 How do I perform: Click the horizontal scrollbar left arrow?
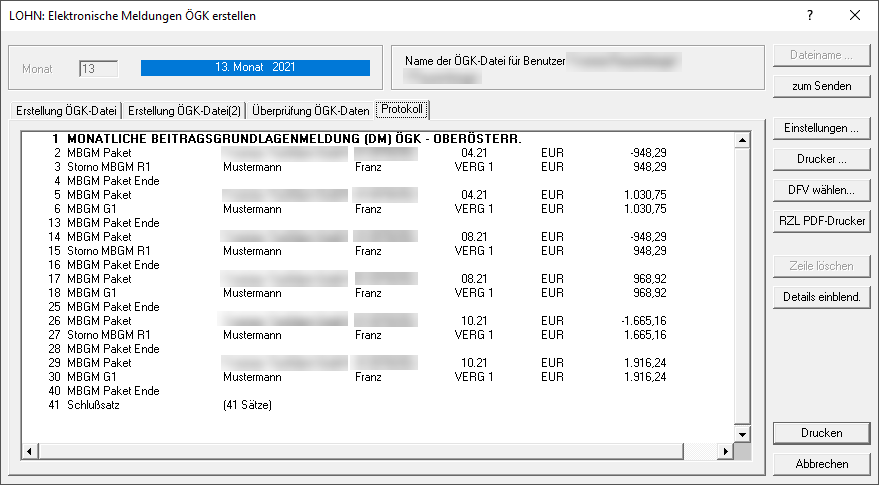(28, 452)
